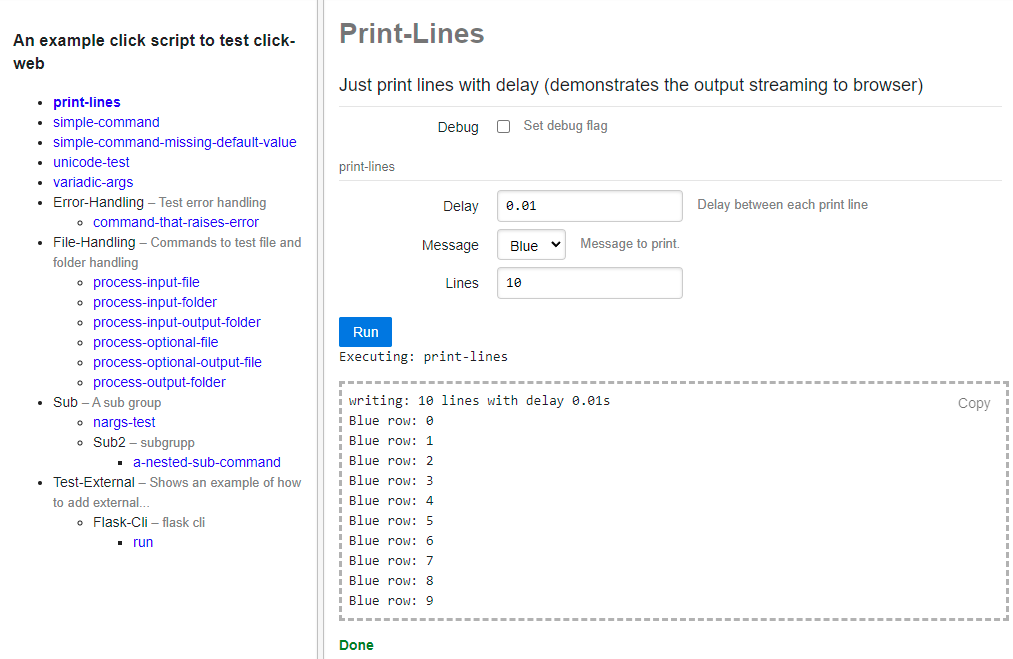Click the blue Run button
1013x659 pixels.
pos(365,332)
